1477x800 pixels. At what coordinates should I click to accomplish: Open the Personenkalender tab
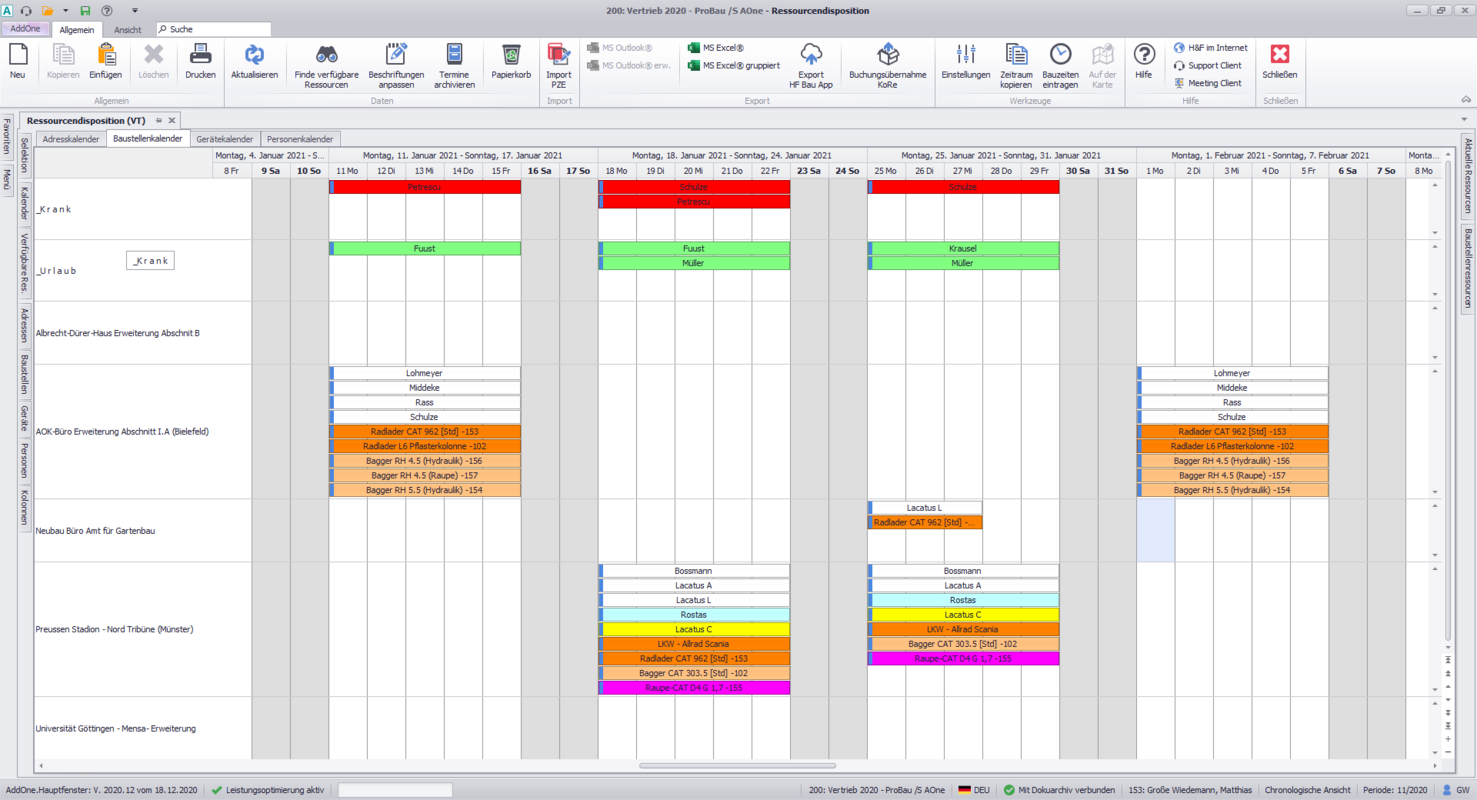[301, 139]
